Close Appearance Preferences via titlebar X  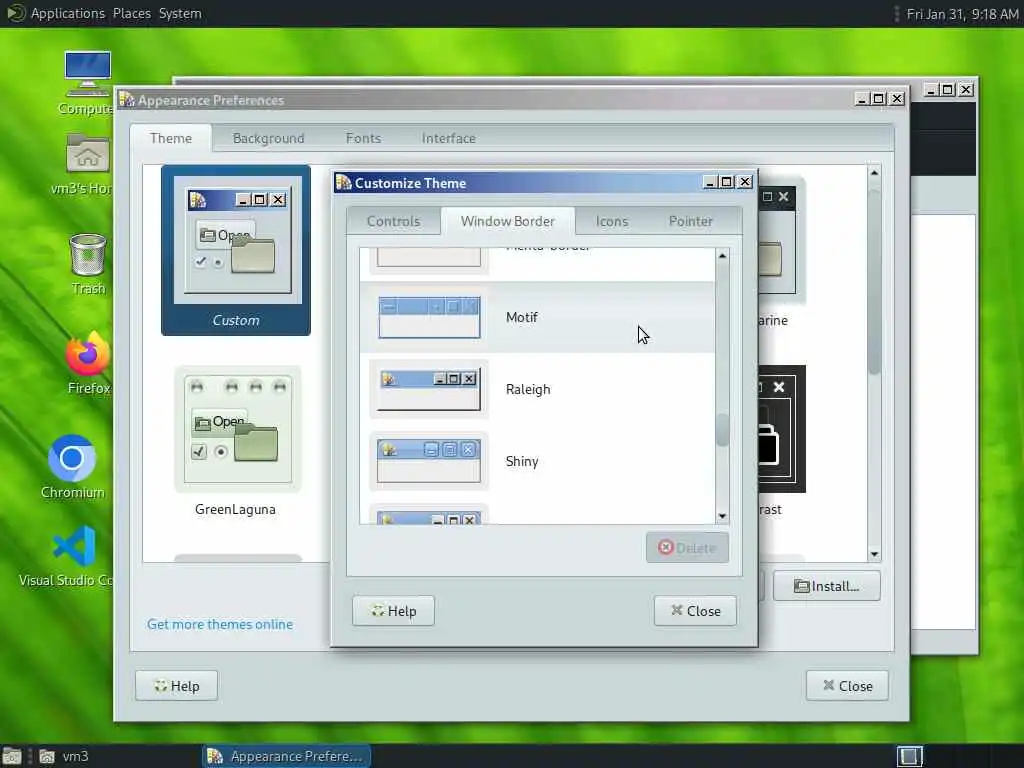(897, 99)
